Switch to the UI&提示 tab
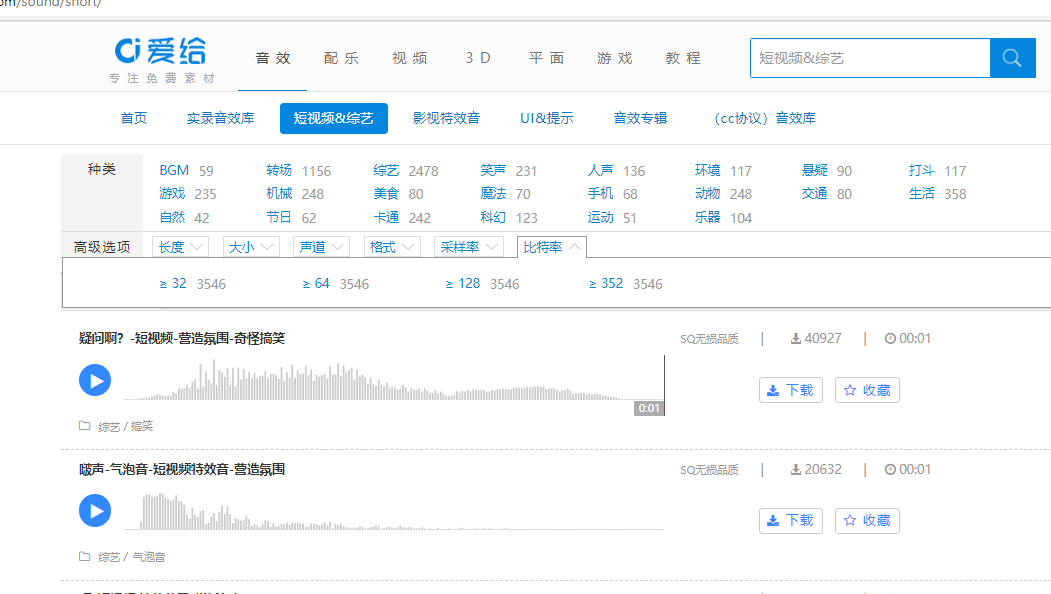 click(x=547, y=119)
